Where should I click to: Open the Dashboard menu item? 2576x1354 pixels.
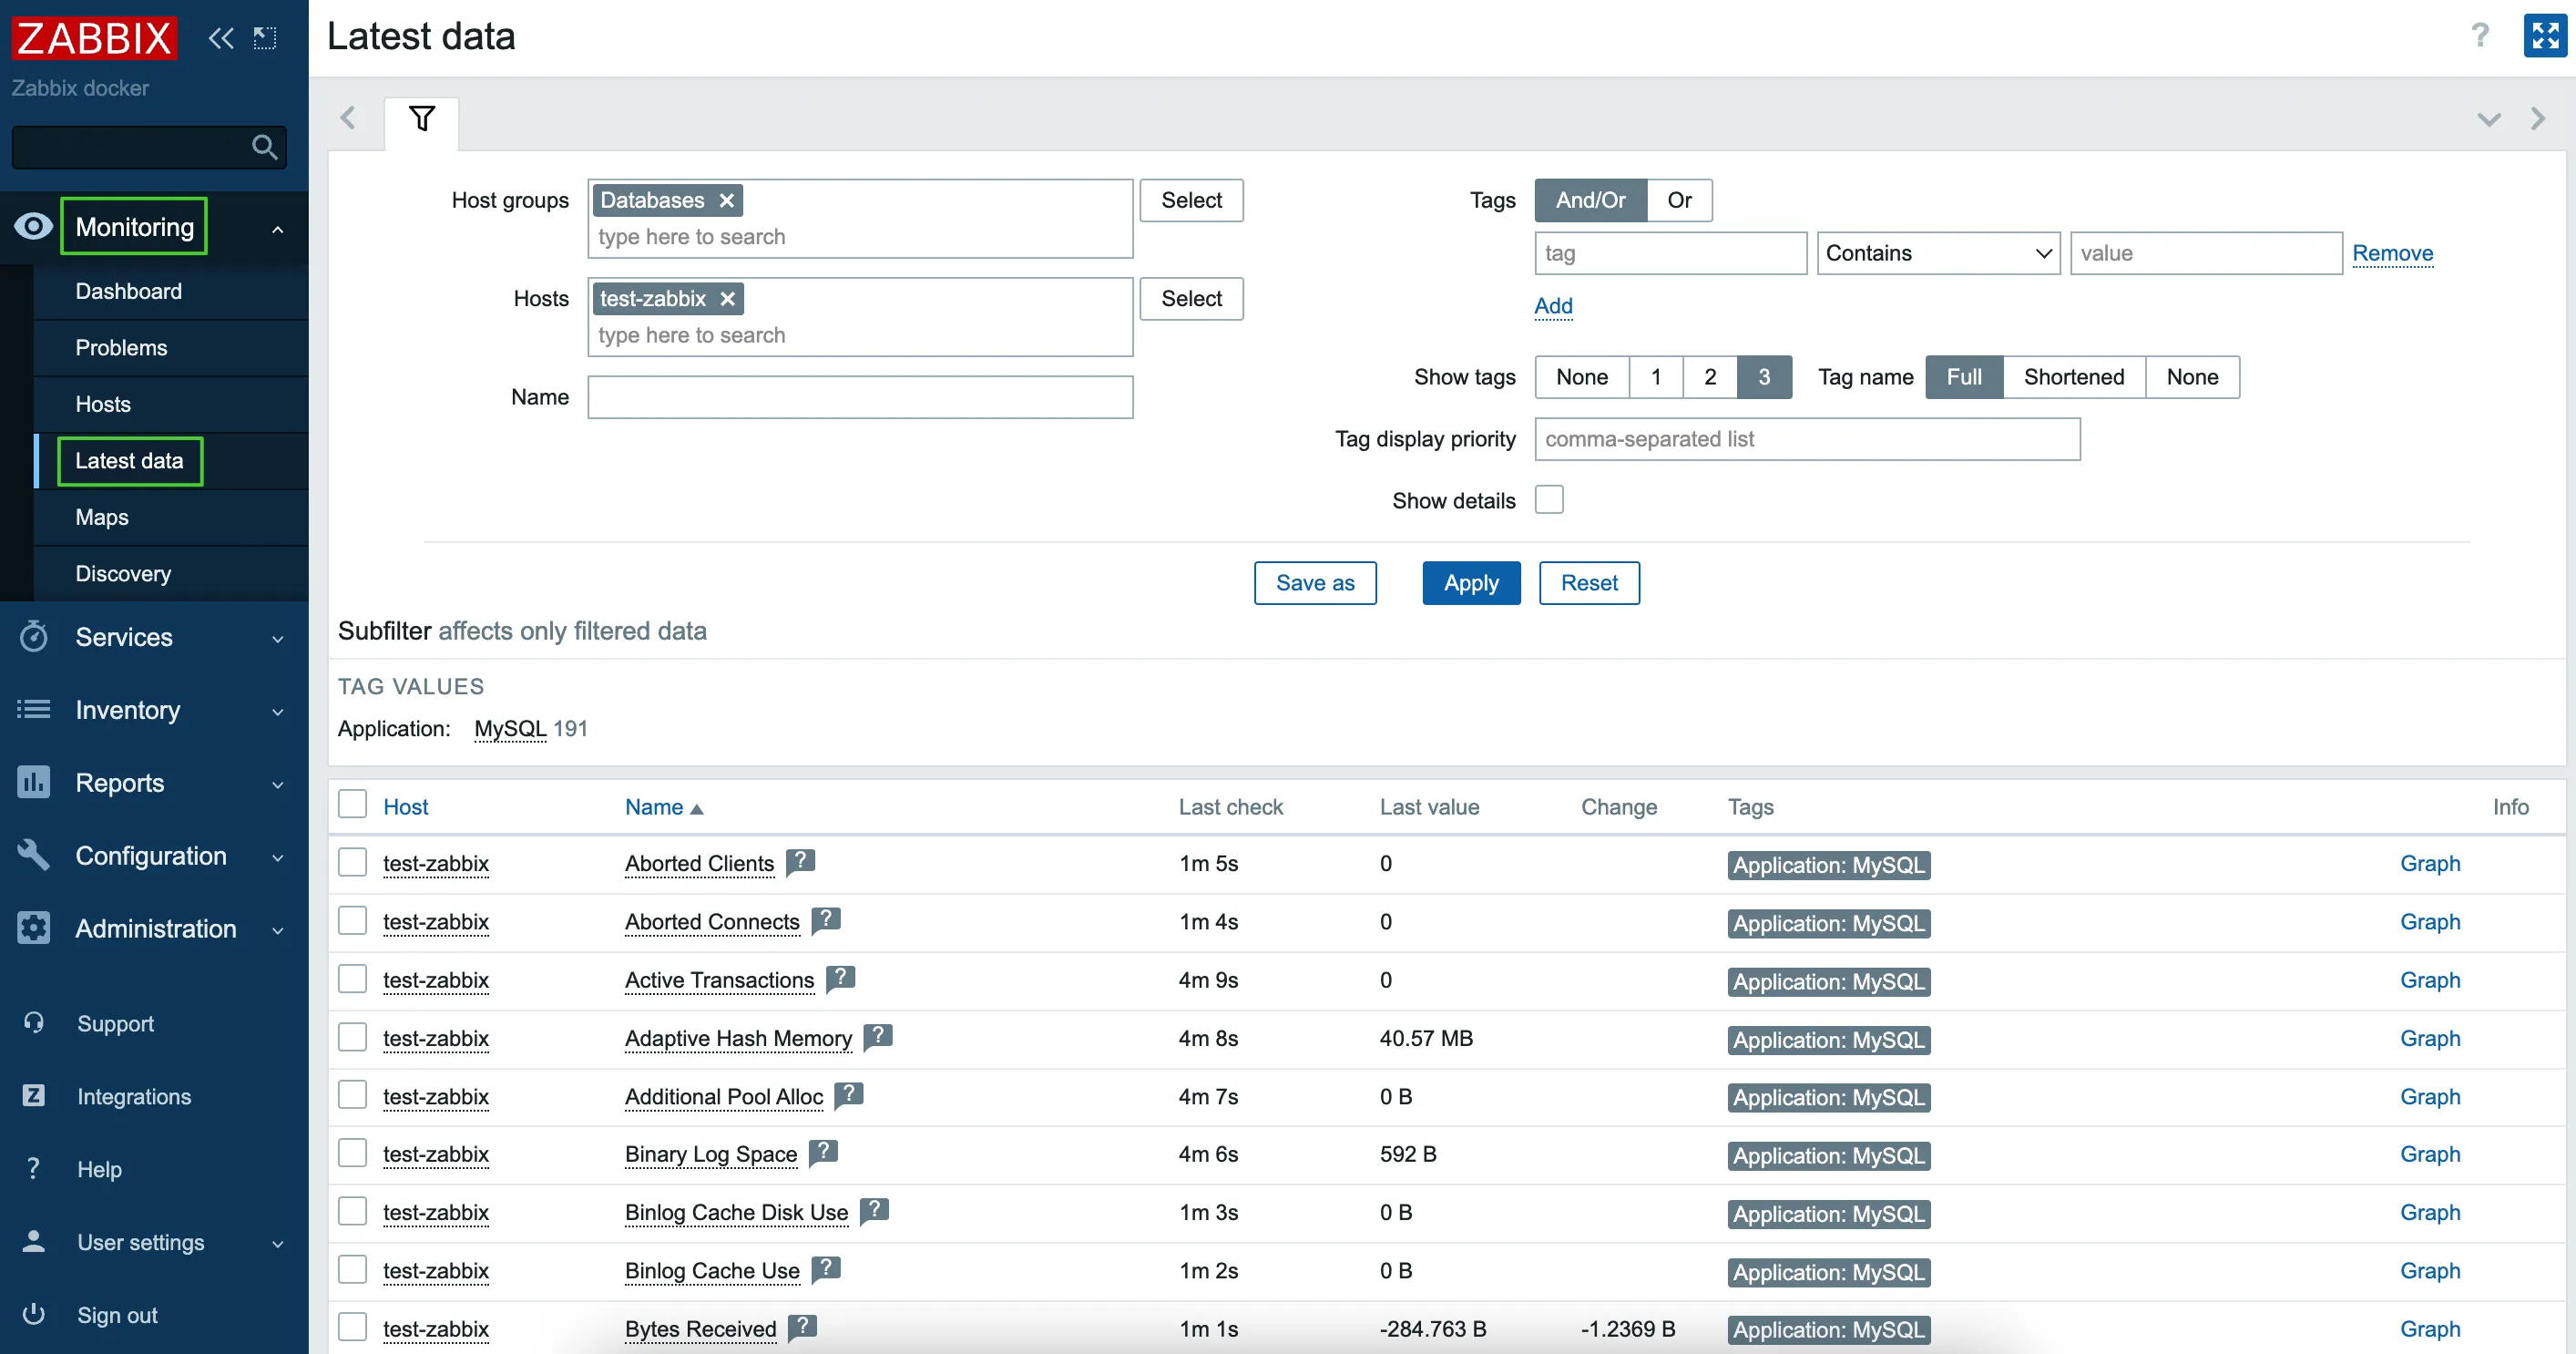[x=129, y=291]
